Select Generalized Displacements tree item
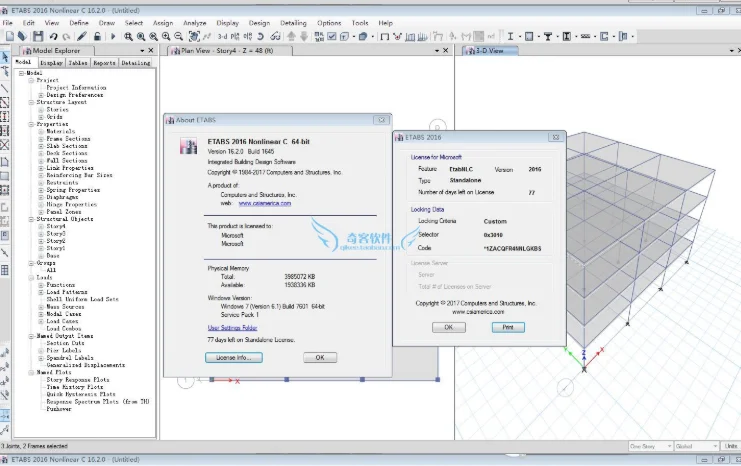741x466 pixels. coord(86,365)
